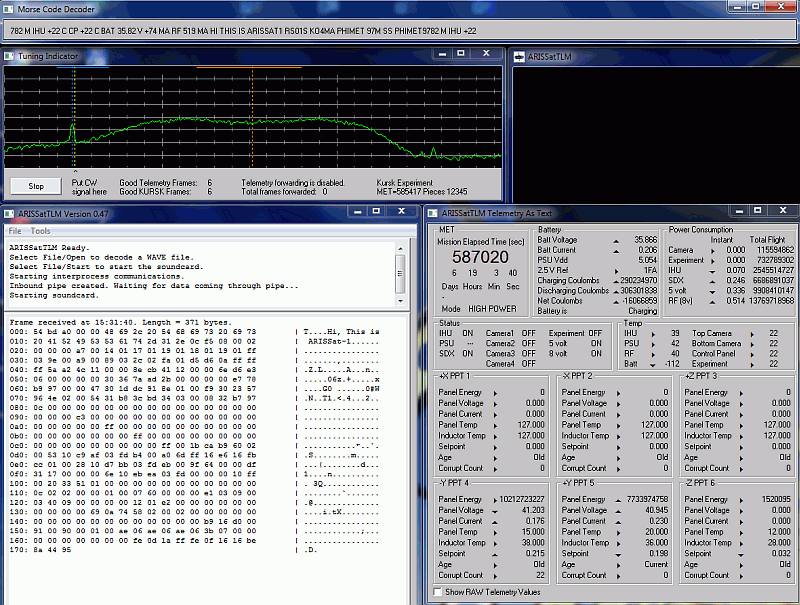The image size is (800, 605).
Task: Click the 8 volt ON status
Action: [x=596, y=354]
